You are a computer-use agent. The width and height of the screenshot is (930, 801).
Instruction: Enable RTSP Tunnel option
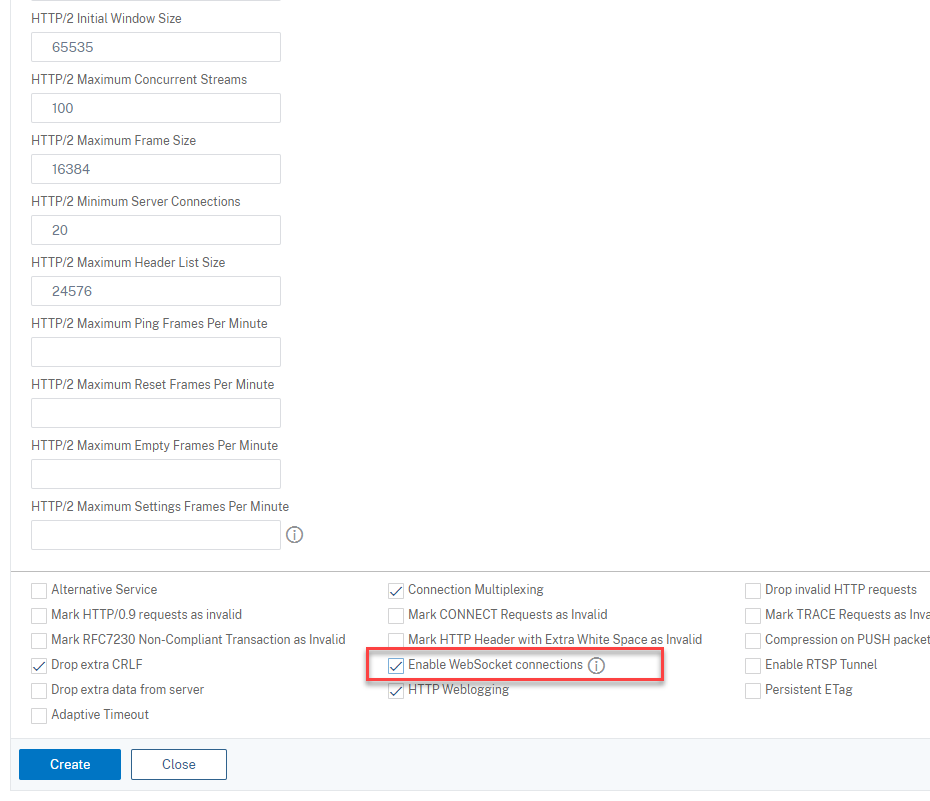click(x=753, y=664)
